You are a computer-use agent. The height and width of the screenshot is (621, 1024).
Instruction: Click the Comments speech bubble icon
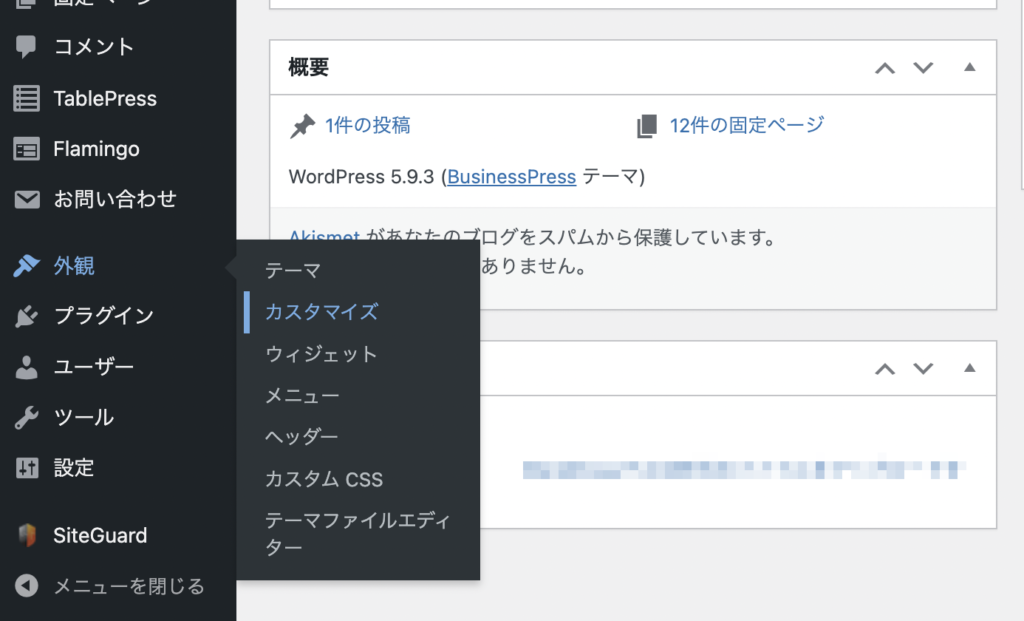pyautogui.click(x=27, y=47)
